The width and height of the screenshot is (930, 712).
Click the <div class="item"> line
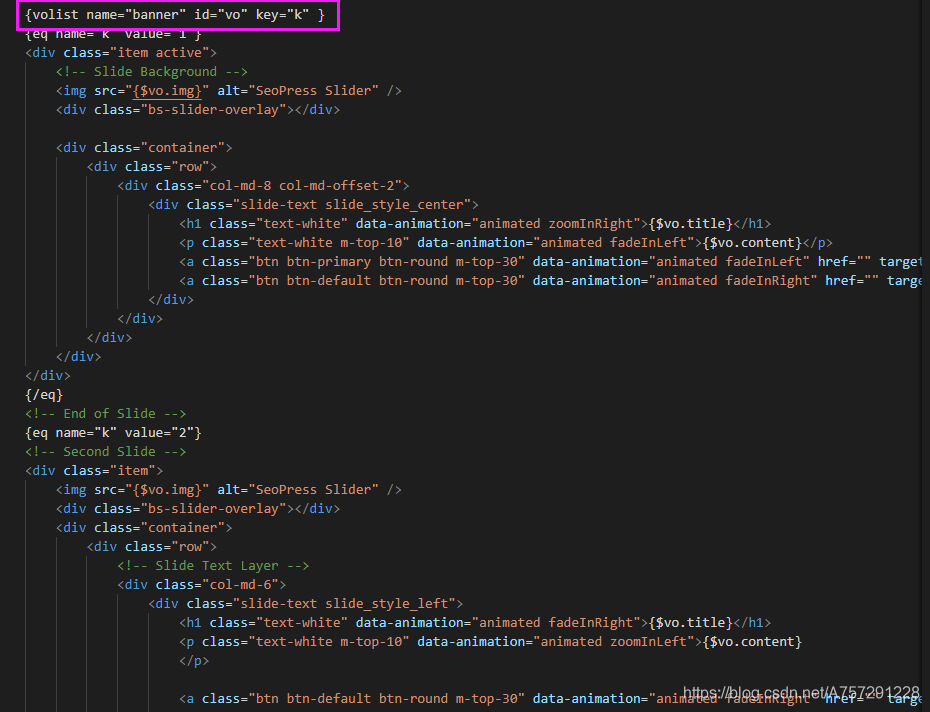(x=94, y=471)
